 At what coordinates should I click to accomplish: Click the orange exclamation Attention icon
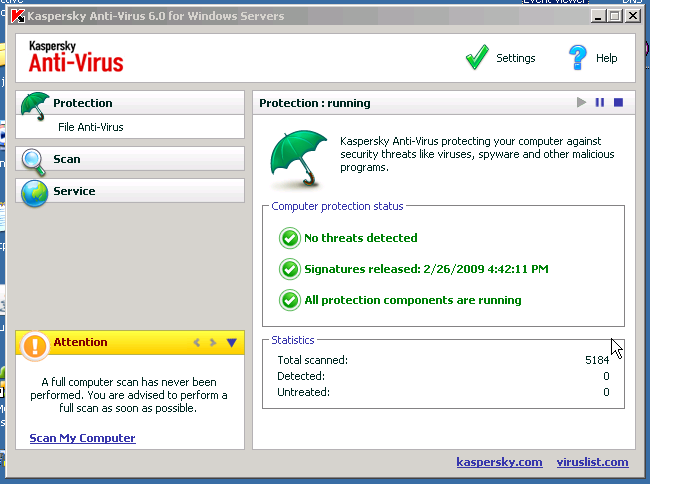(x=35, y=346)
